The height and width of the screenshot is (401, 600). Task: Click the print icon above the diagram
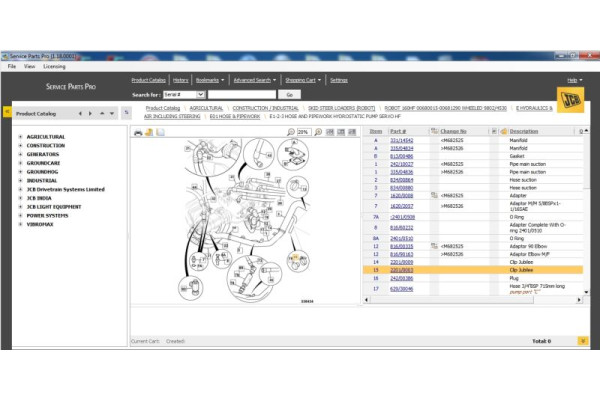[137, 131]
